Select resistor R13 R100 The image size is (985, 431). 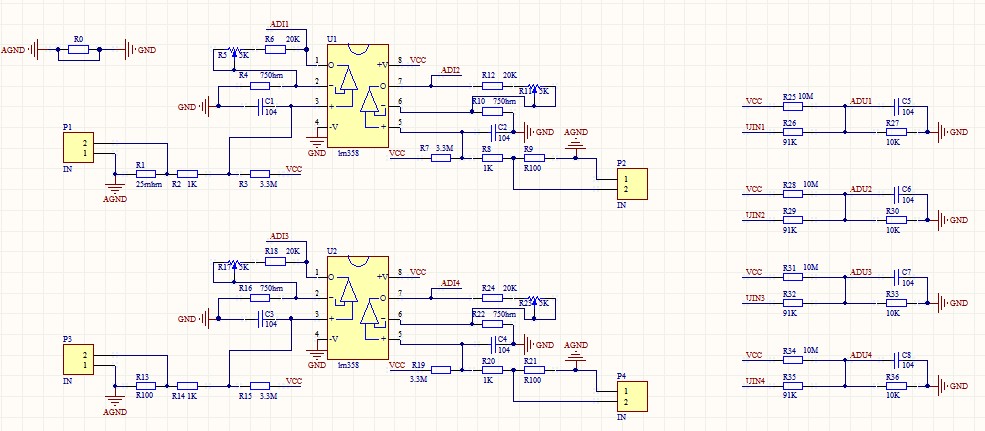tap(146, 386)
